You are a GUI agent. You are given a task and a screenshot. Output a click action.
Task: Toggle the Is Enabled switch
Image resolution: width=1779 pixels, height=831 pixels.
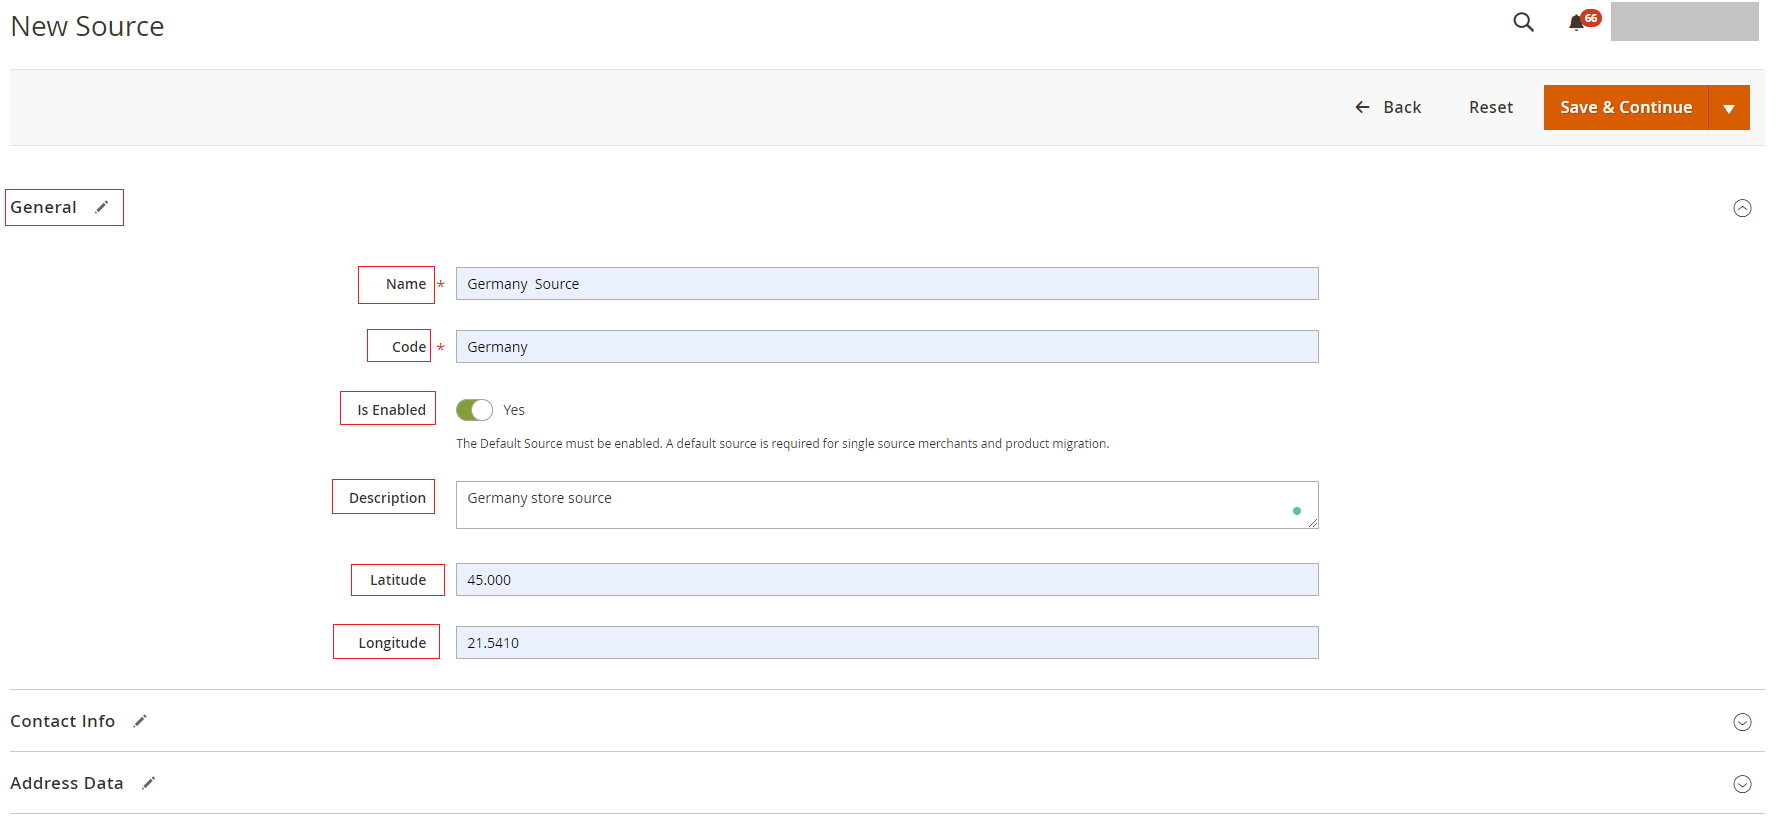click(x=474, y=410)
